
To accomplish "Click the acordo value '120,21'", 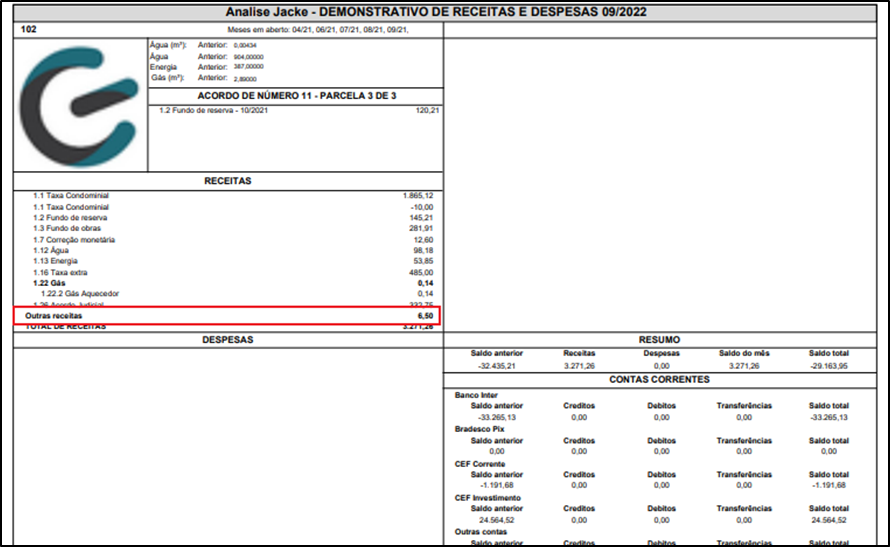I will click(427, 111).
